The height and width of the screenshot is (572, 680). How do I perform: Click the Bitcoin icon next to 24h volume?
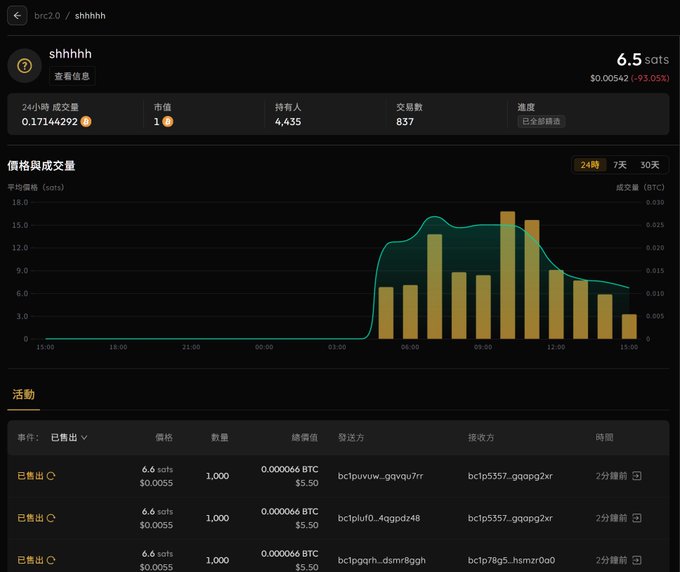86,121
